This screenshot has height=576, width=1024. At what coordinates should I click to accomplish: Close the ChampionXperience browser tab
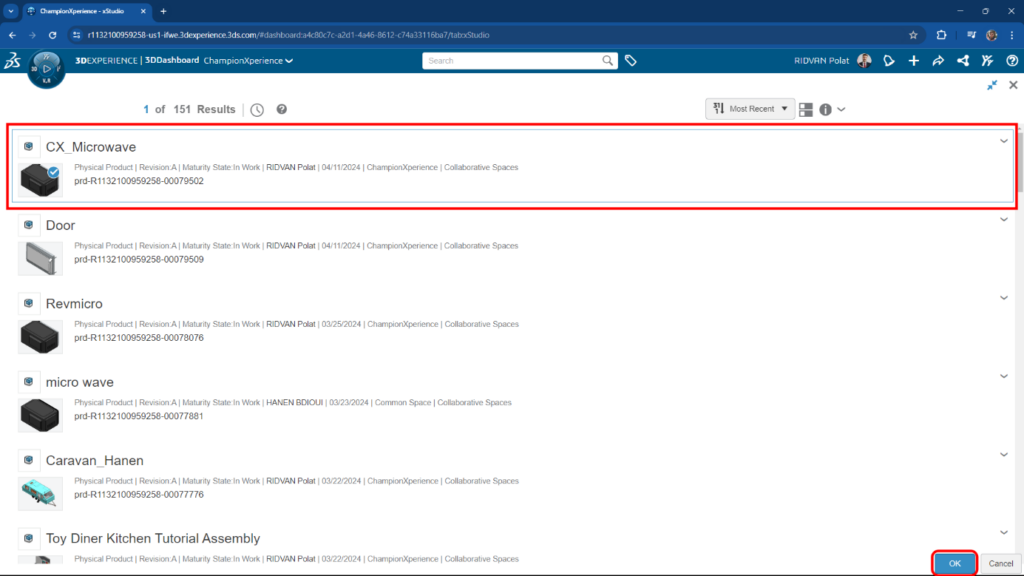pos(143,11)
